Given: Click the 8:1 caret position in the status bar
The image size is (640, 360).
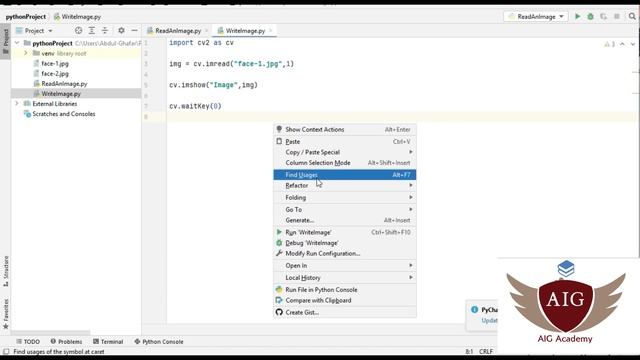Looking at the screenshot, I should (469, 351).
